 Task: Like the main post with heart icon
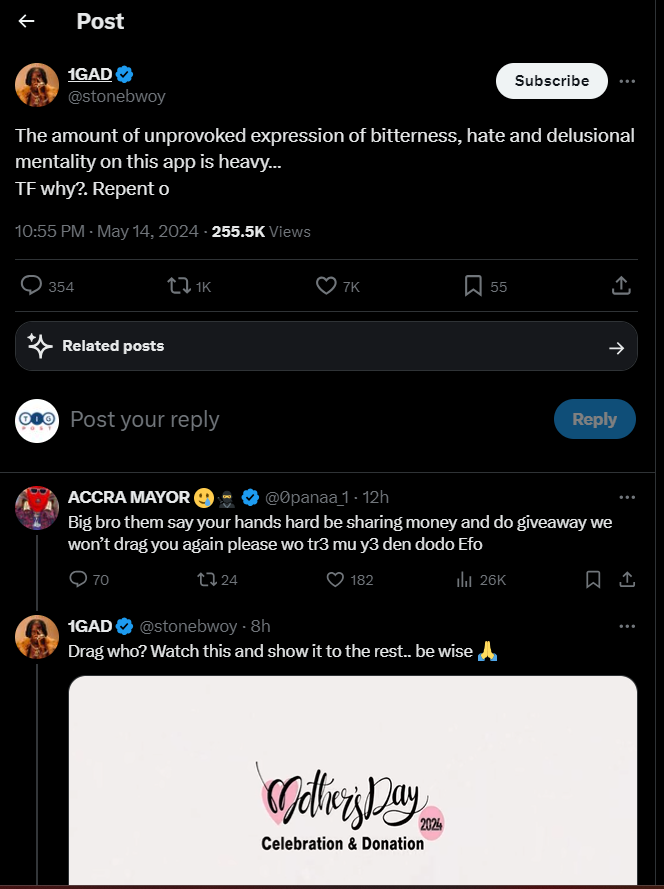point(326,286)
